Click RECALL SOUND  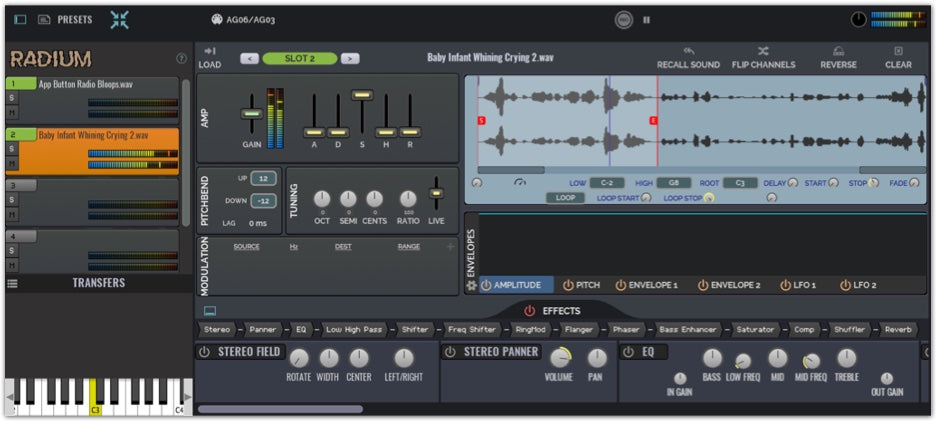coord(688,58)
